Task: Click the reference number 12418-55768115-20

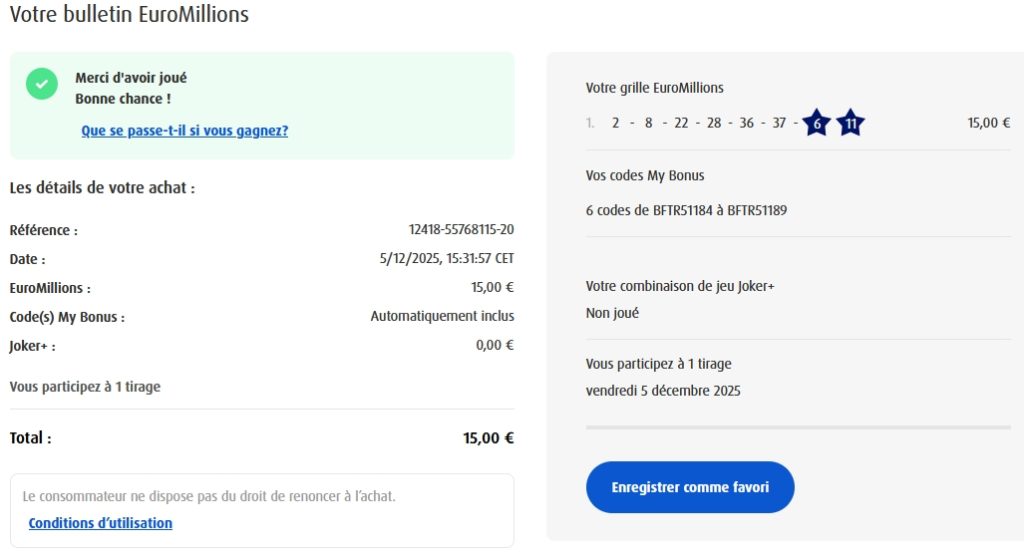Action: click(x=461, y=230)
